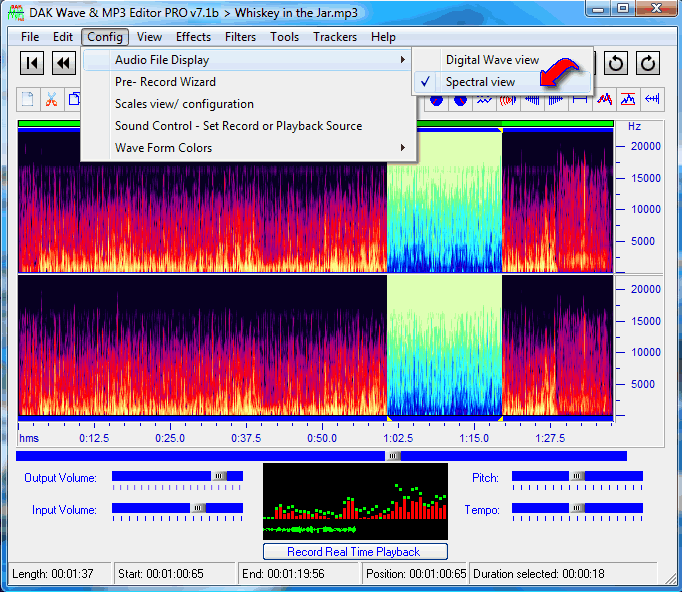Viewport: 682px width, 592px height.
Task: Click the rightmost circular-arrow button in top row
Action: pyautogui.click(x=648, y=63)
